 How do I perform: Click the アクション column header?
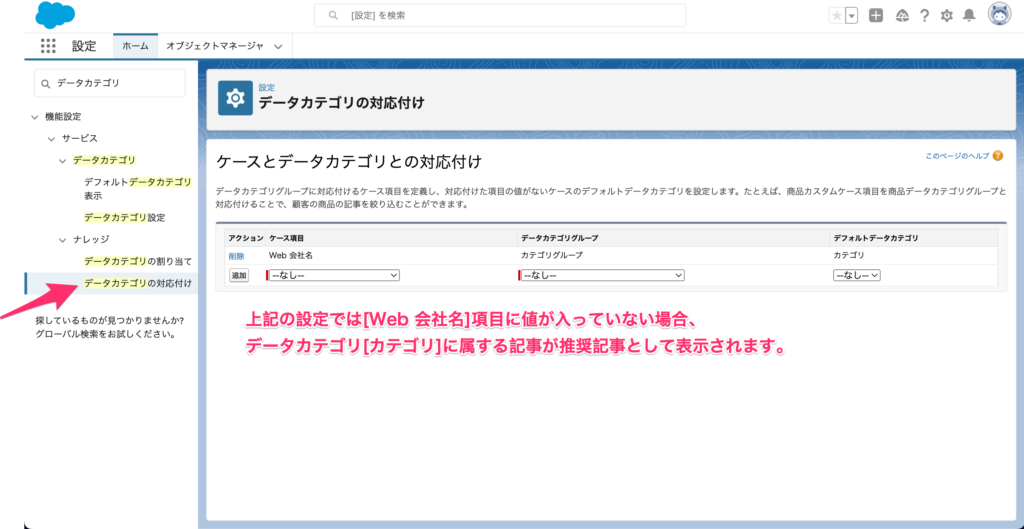coord(246,238)
